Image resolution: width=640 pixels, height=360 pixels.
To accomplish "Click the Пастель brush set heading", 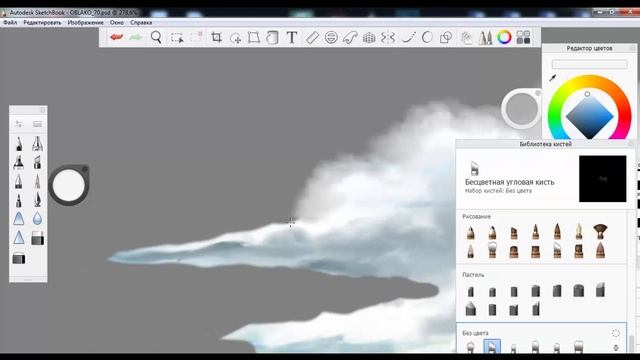I will click(x=473, y=275).
